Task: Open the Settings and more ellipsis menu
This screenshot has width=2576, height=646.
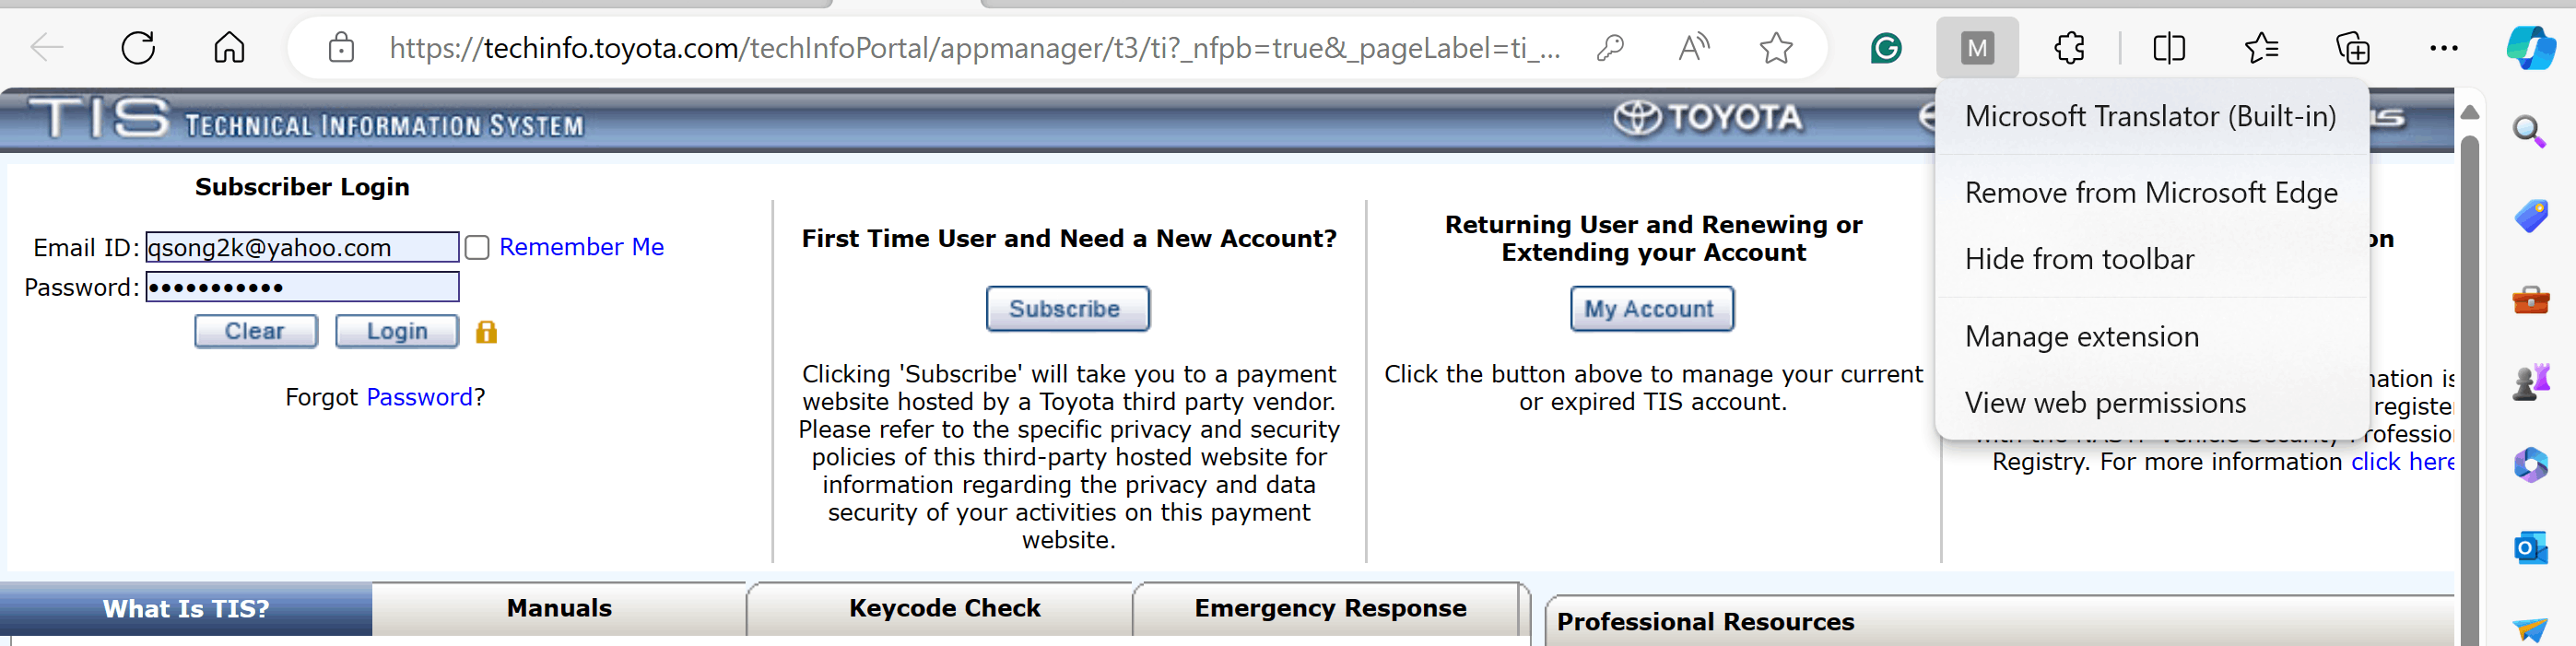Action: tap(2443, 47)
